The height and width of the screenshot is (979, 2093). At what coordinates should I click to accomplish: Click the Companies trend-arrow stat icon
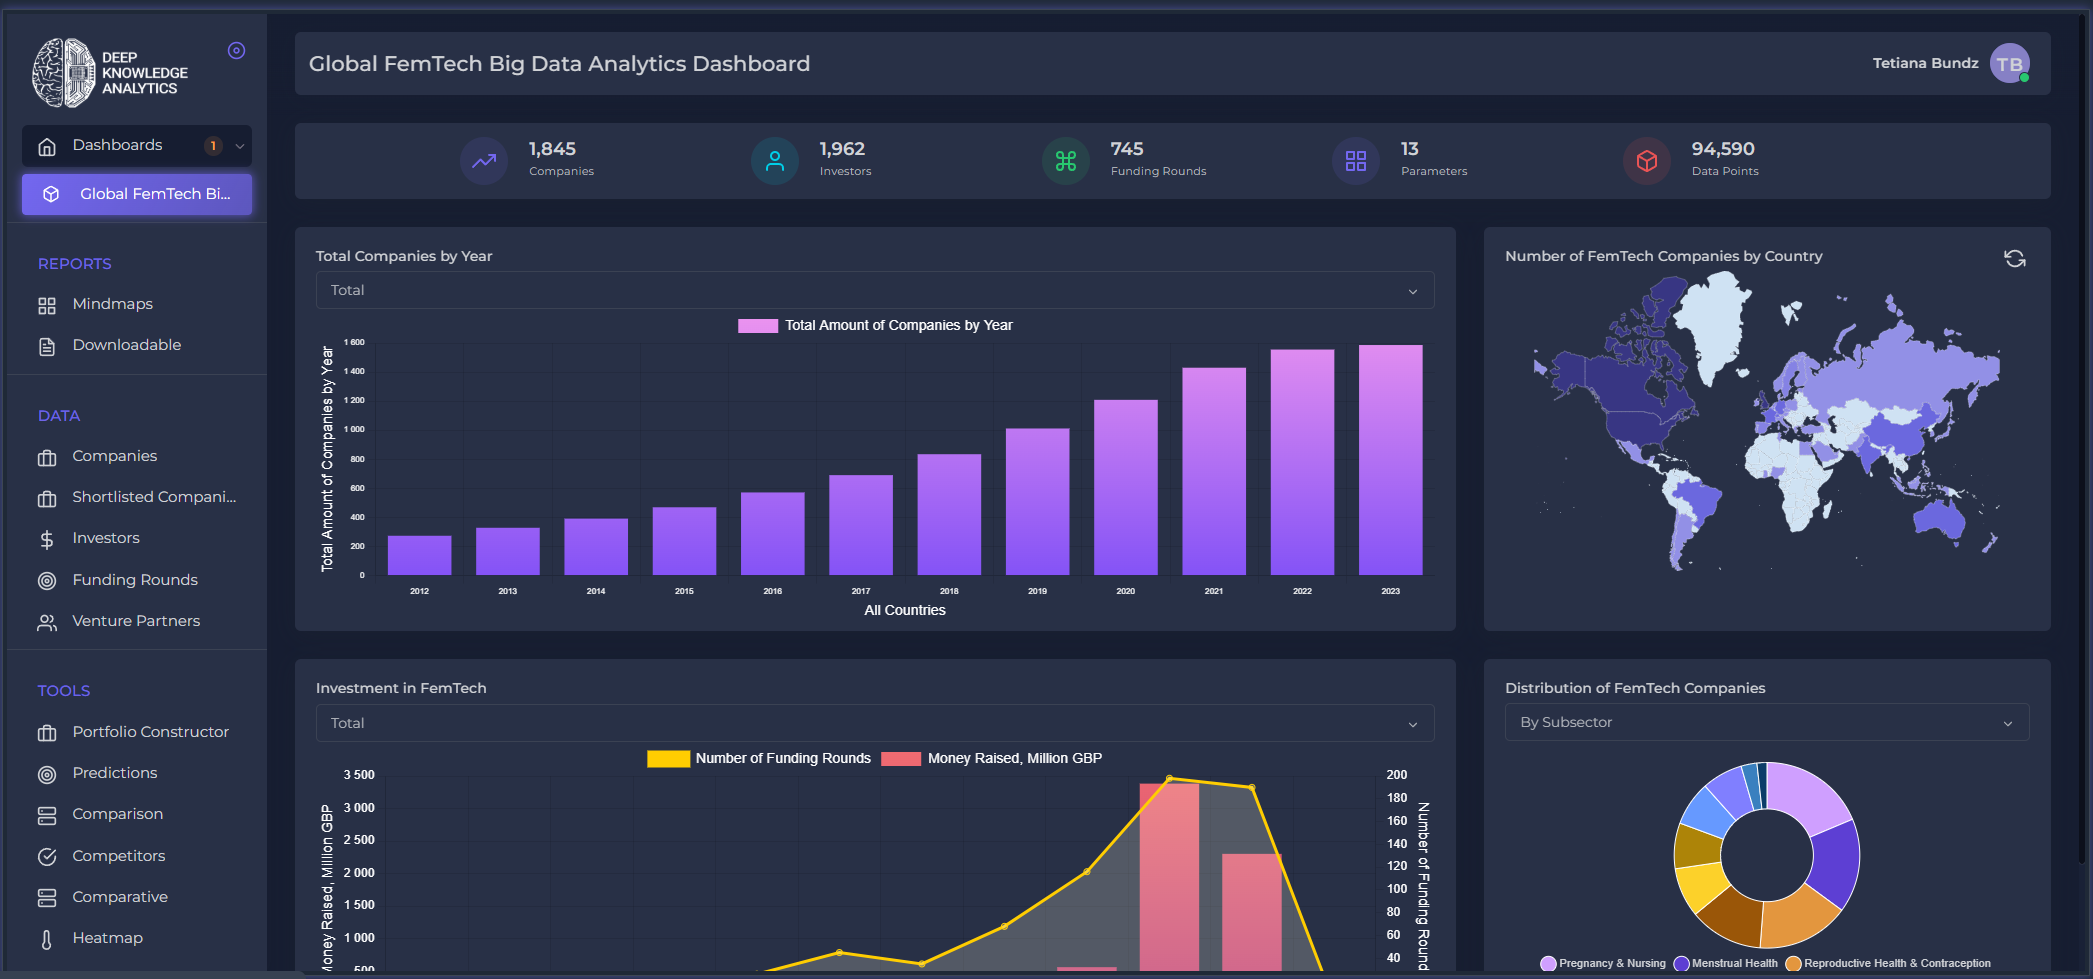pyautogui.click(x=484, y=161)
